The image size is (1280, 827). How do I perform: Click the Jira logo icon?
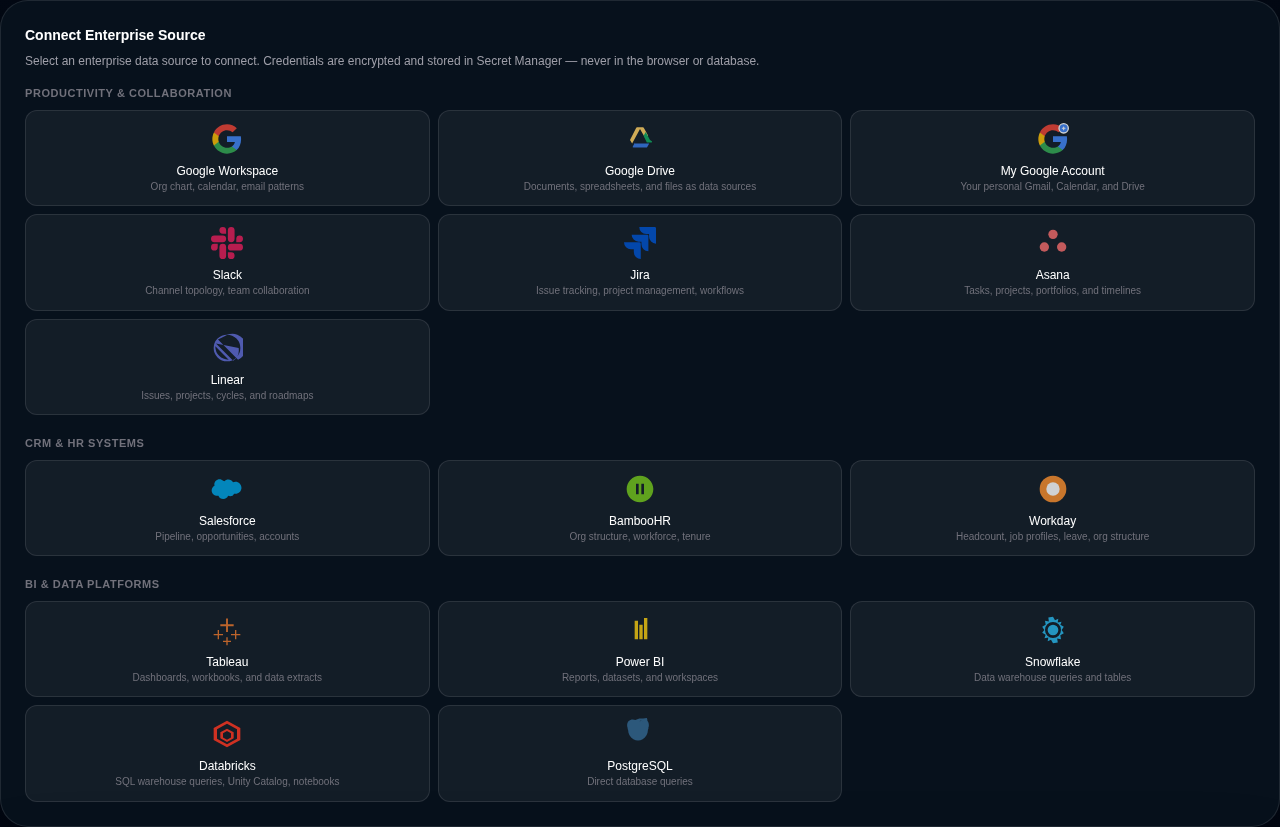coord(640,243)
